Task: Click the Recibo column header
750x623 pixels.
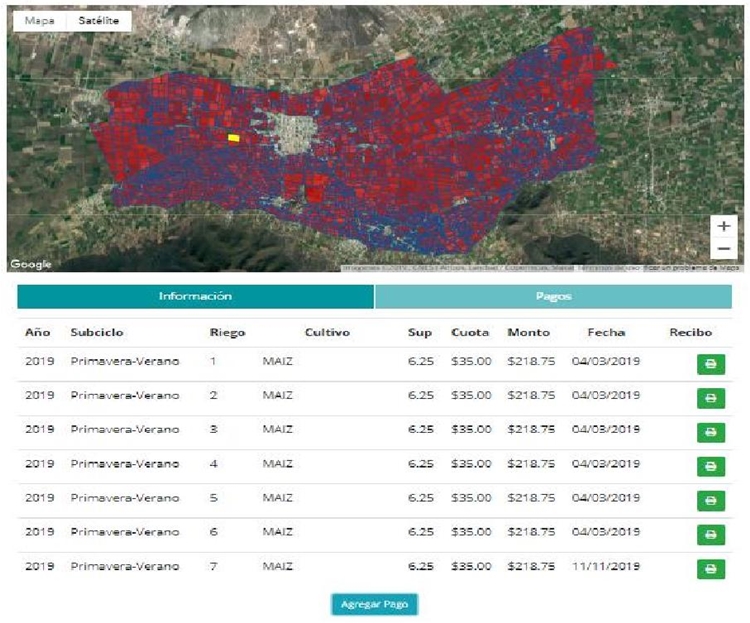Action: pyautogui.click(x=690, y=332)
